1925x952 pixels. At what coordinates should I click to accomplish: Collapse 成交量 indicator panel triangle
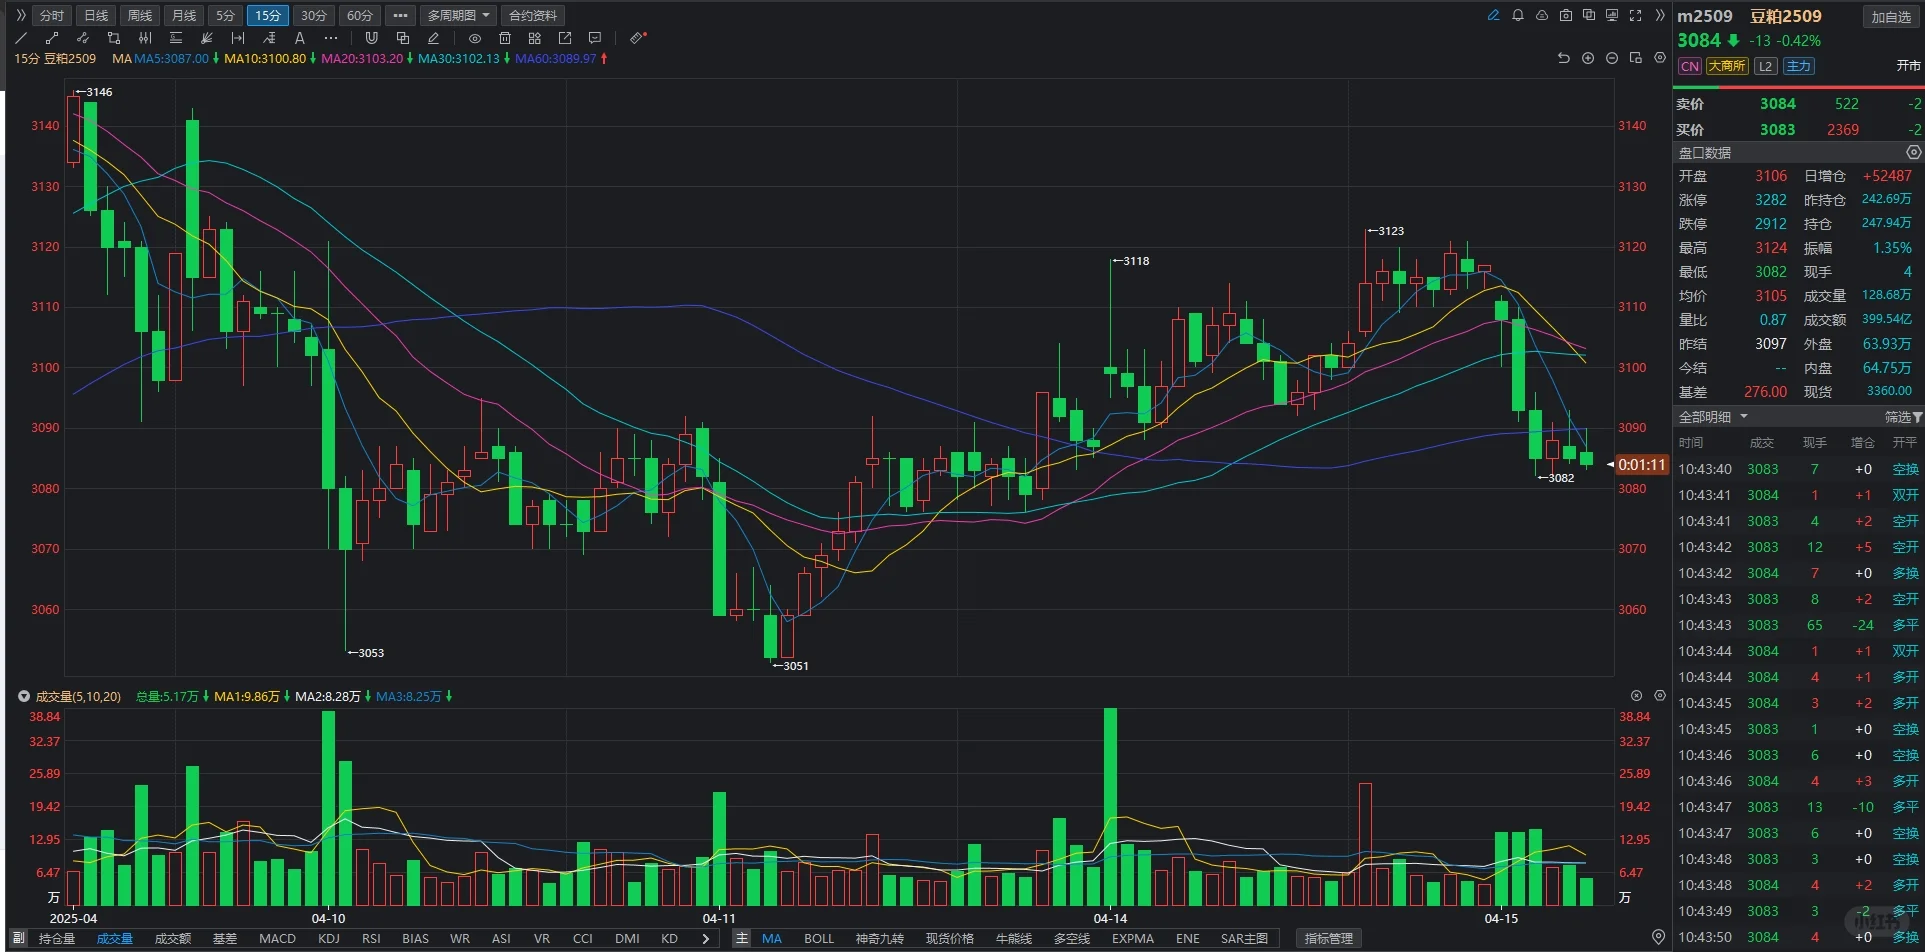pos(24,696)
